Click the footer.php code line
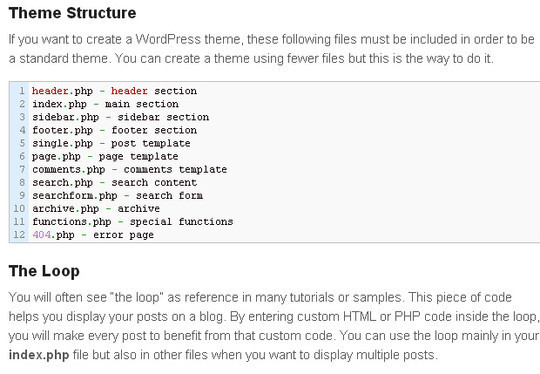This screenshot has width=540, height=374. (114, 130)
